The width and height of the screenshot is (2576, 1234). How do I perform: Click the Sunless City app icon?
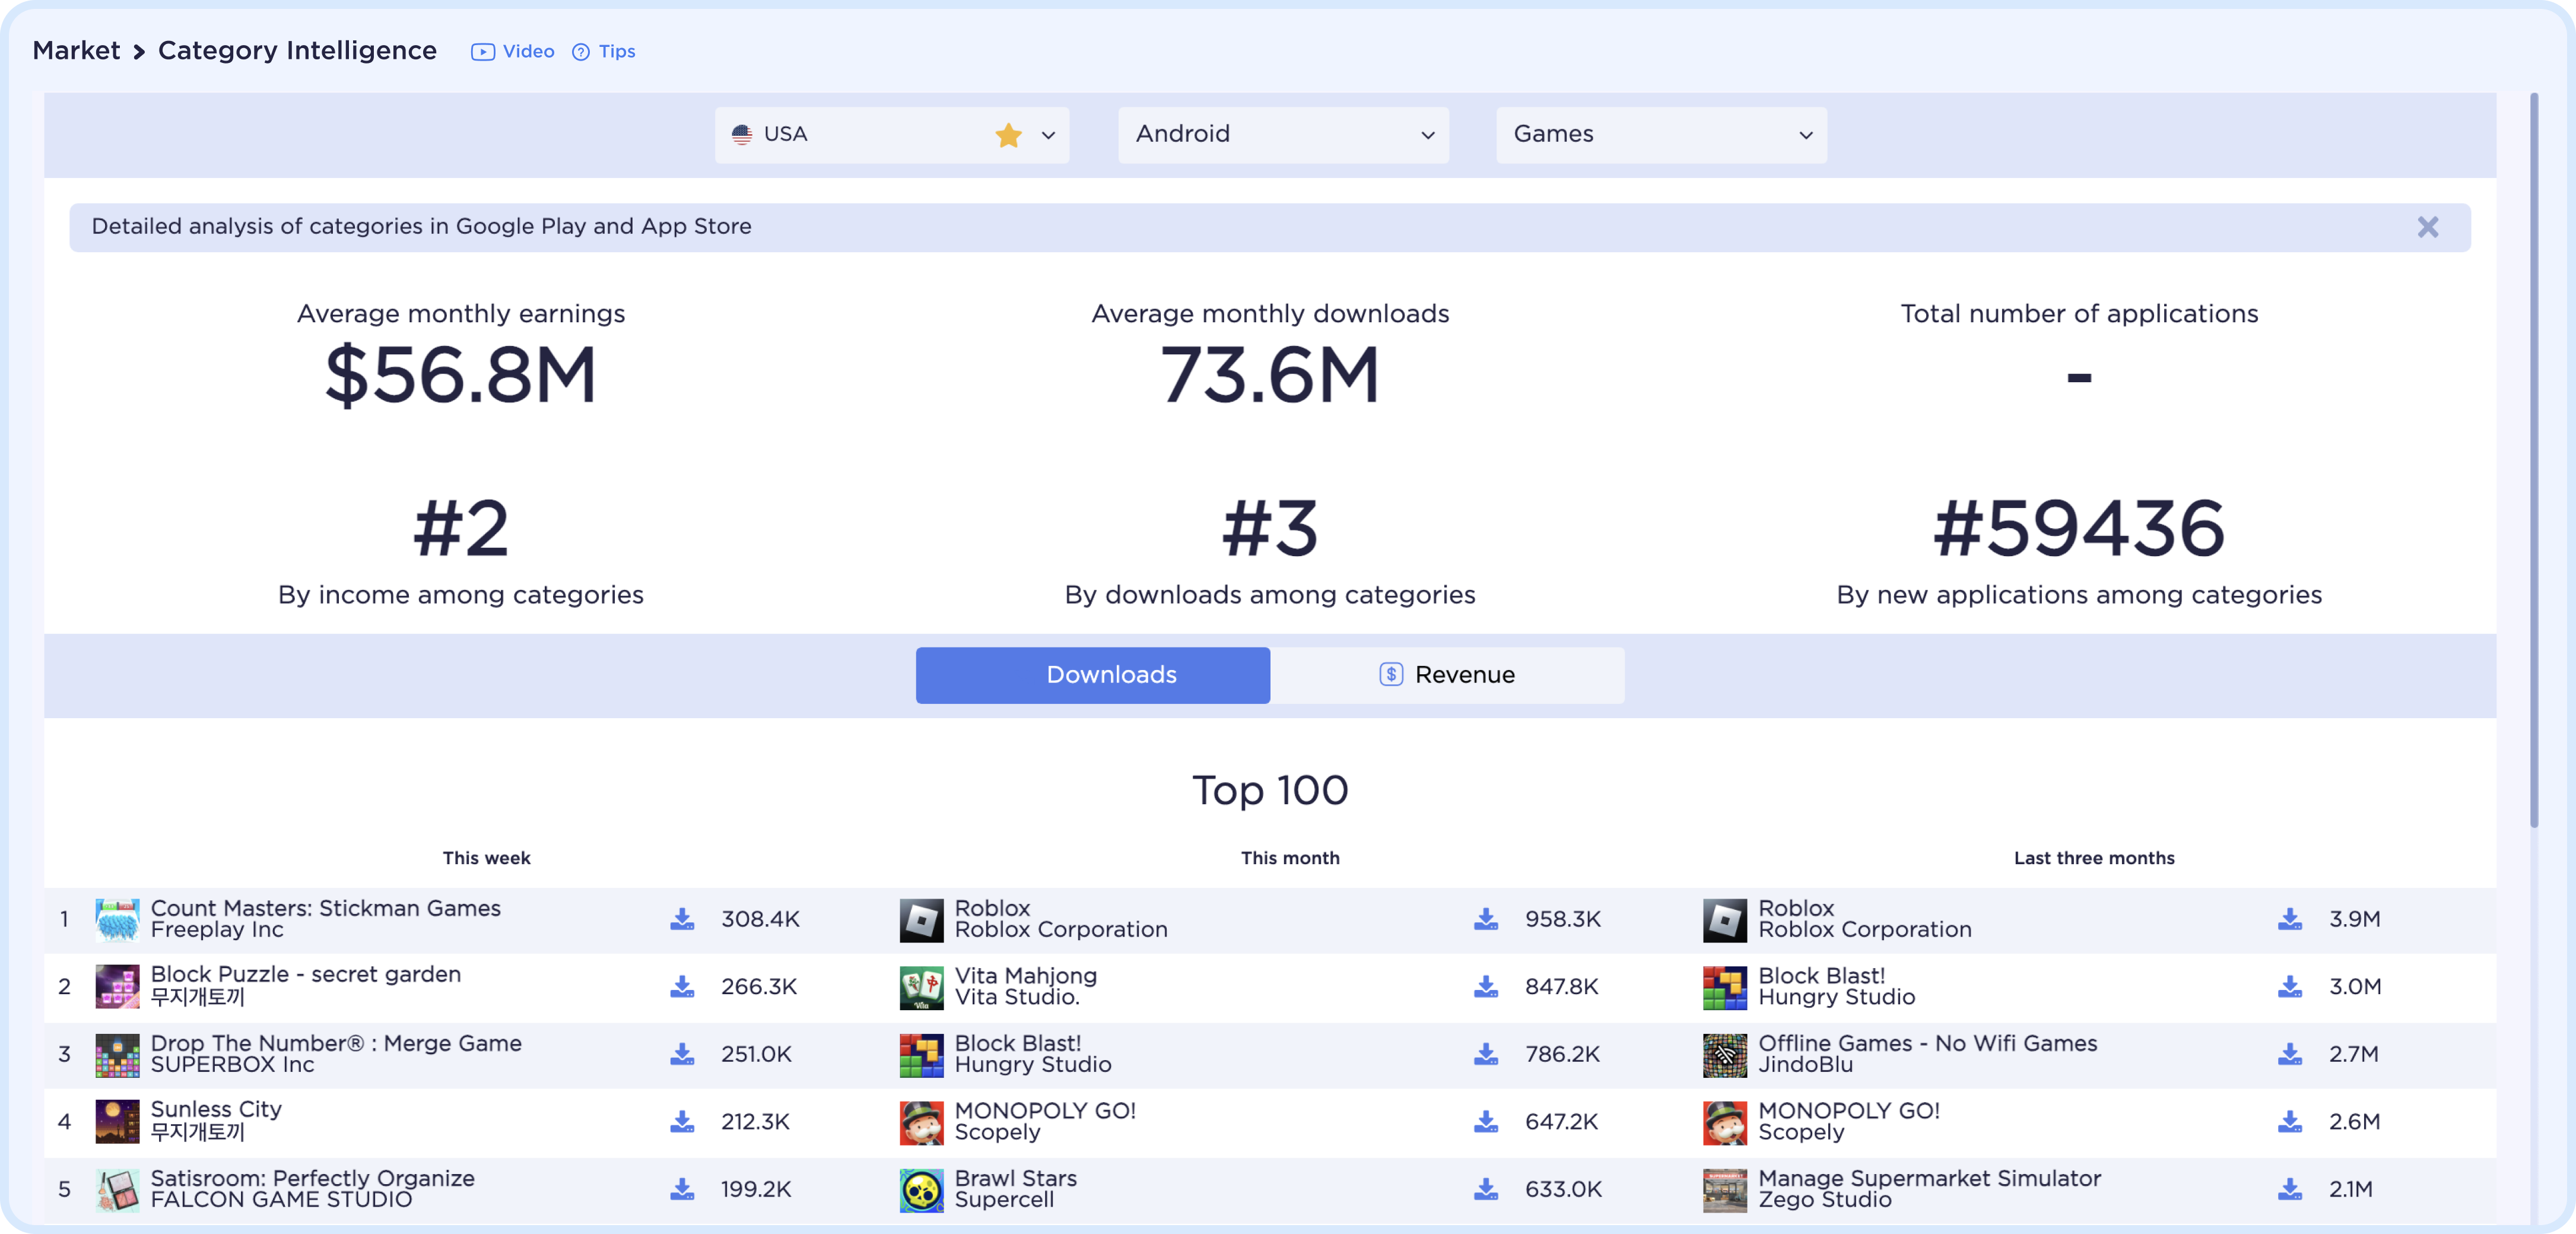pyautogui.click(x=117, y=1121)
